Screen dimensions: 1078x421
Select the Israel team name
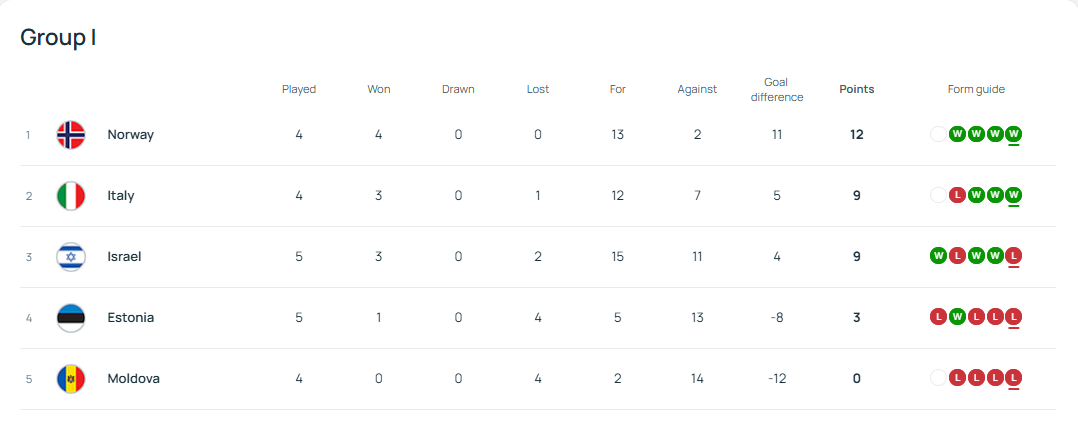(x=125, y=257)
